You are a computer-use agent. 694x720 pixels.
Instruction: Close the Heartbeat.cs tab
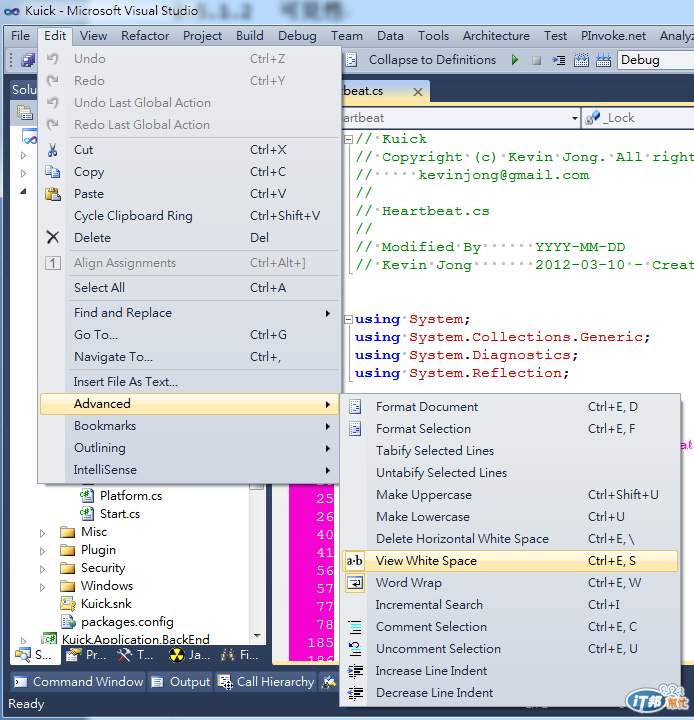pos(418,92)
